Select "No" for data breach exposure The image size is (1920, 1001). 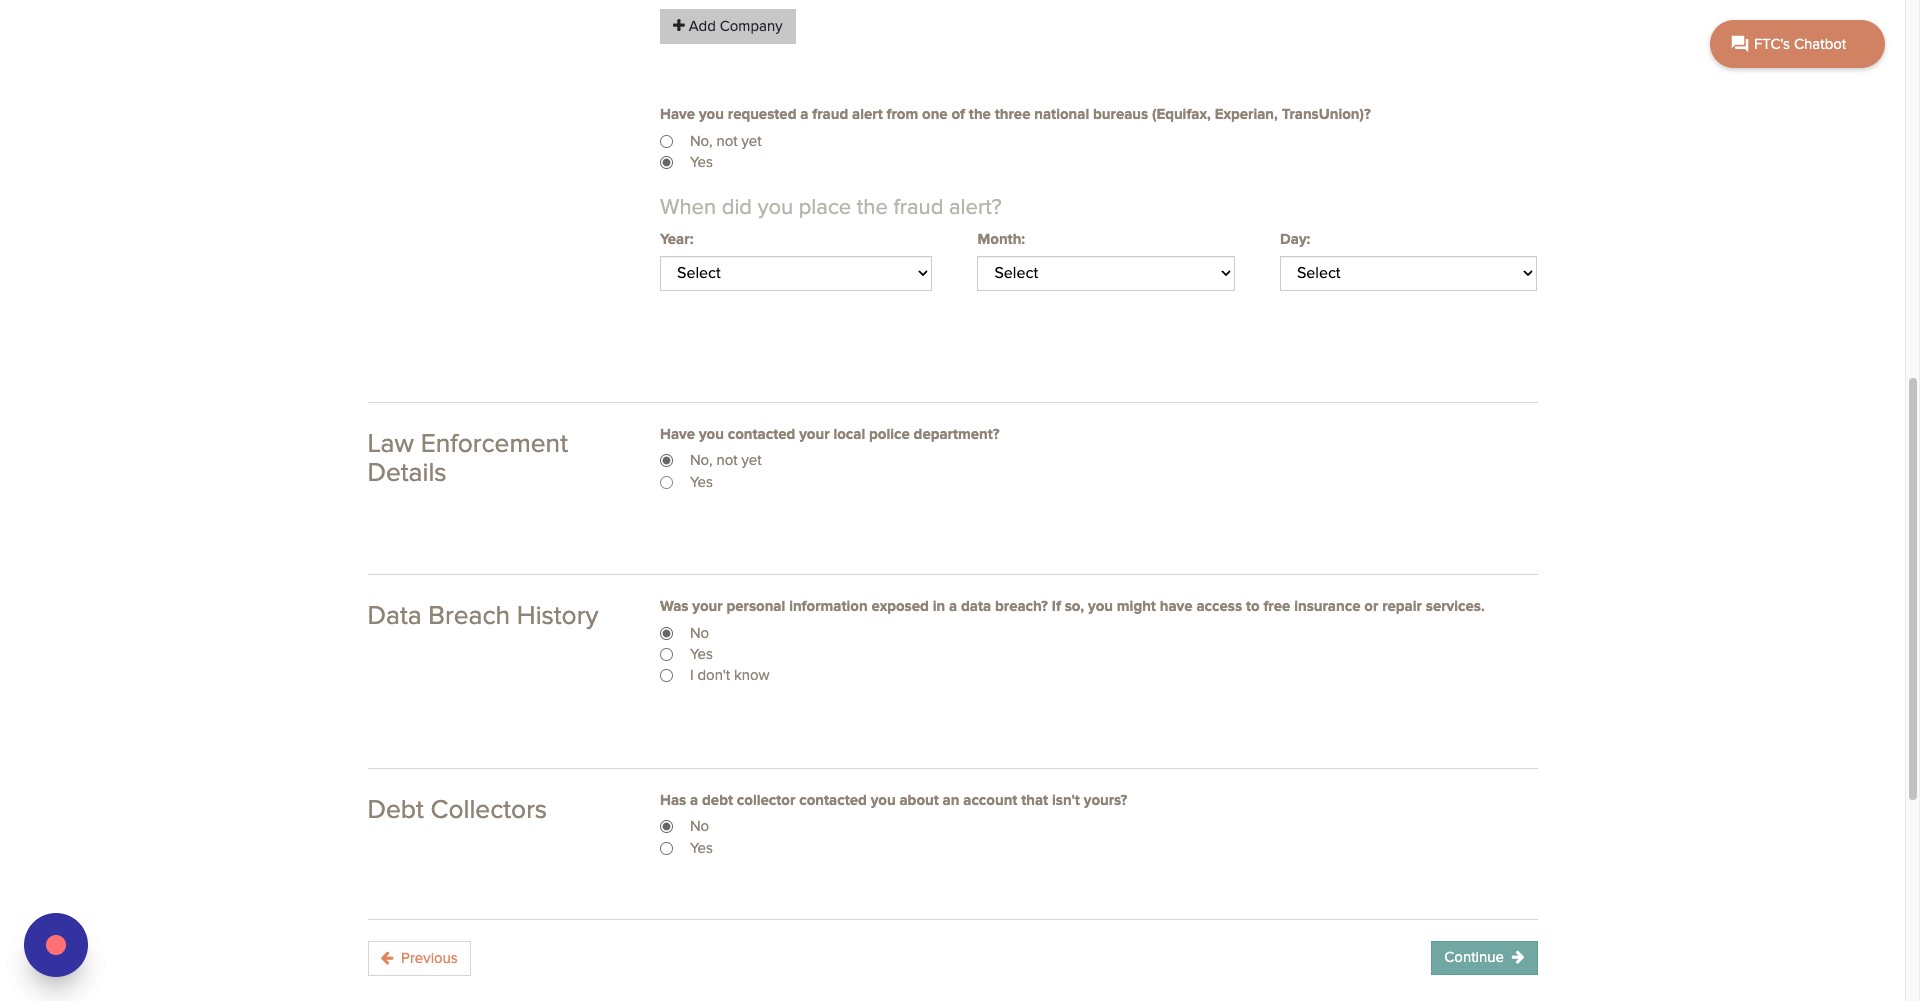coord(667,634)
